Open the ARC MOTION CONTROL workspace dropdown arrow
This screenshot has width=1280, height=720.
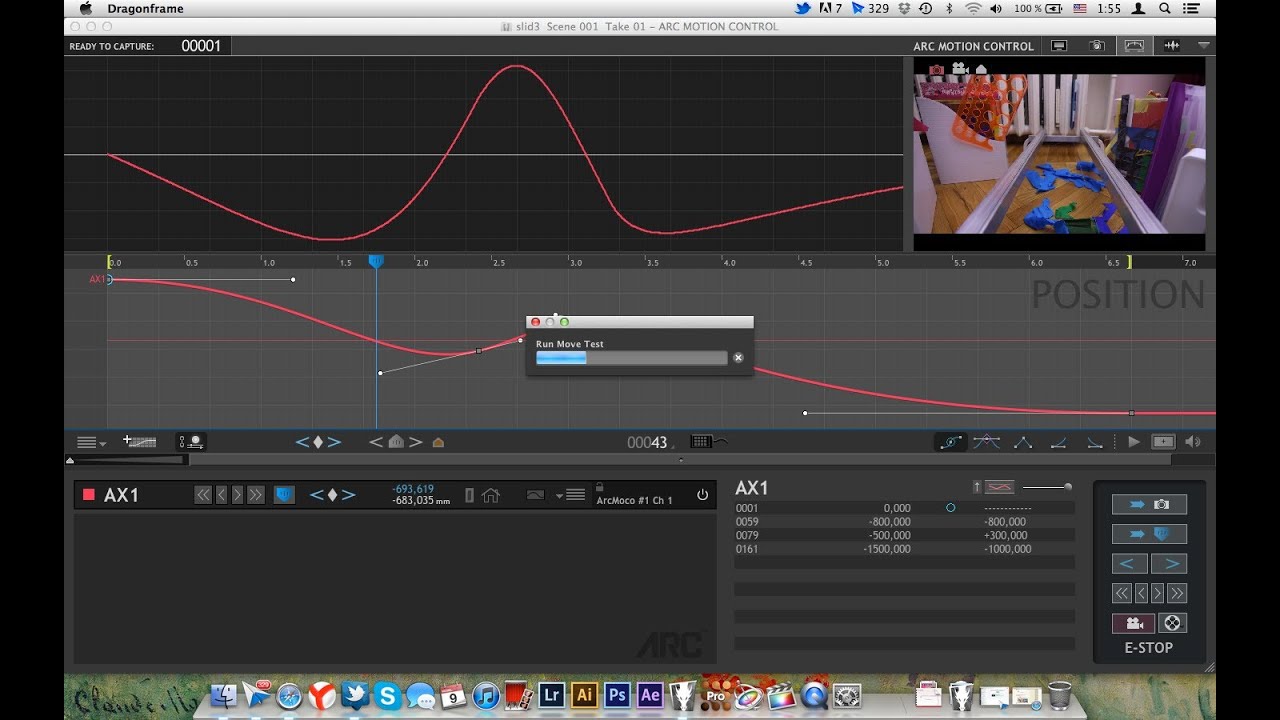coord(1203,46)
